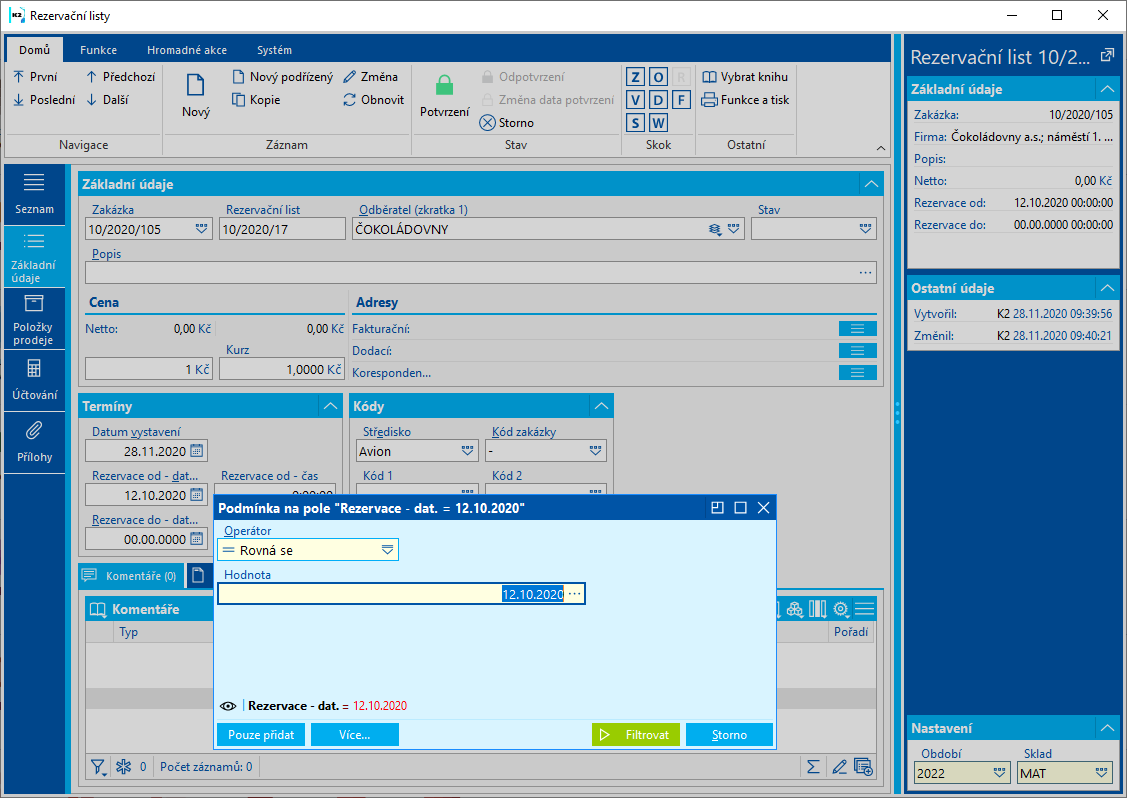Click the Více... button

tap(354, 735)
